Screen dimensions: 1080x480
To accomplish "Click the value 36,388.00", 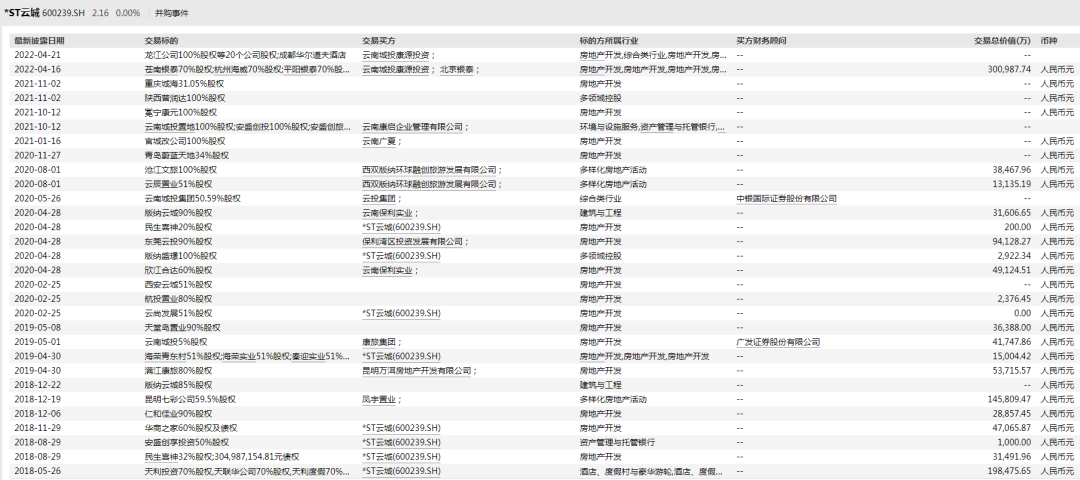I will (x=1012, y=328).
